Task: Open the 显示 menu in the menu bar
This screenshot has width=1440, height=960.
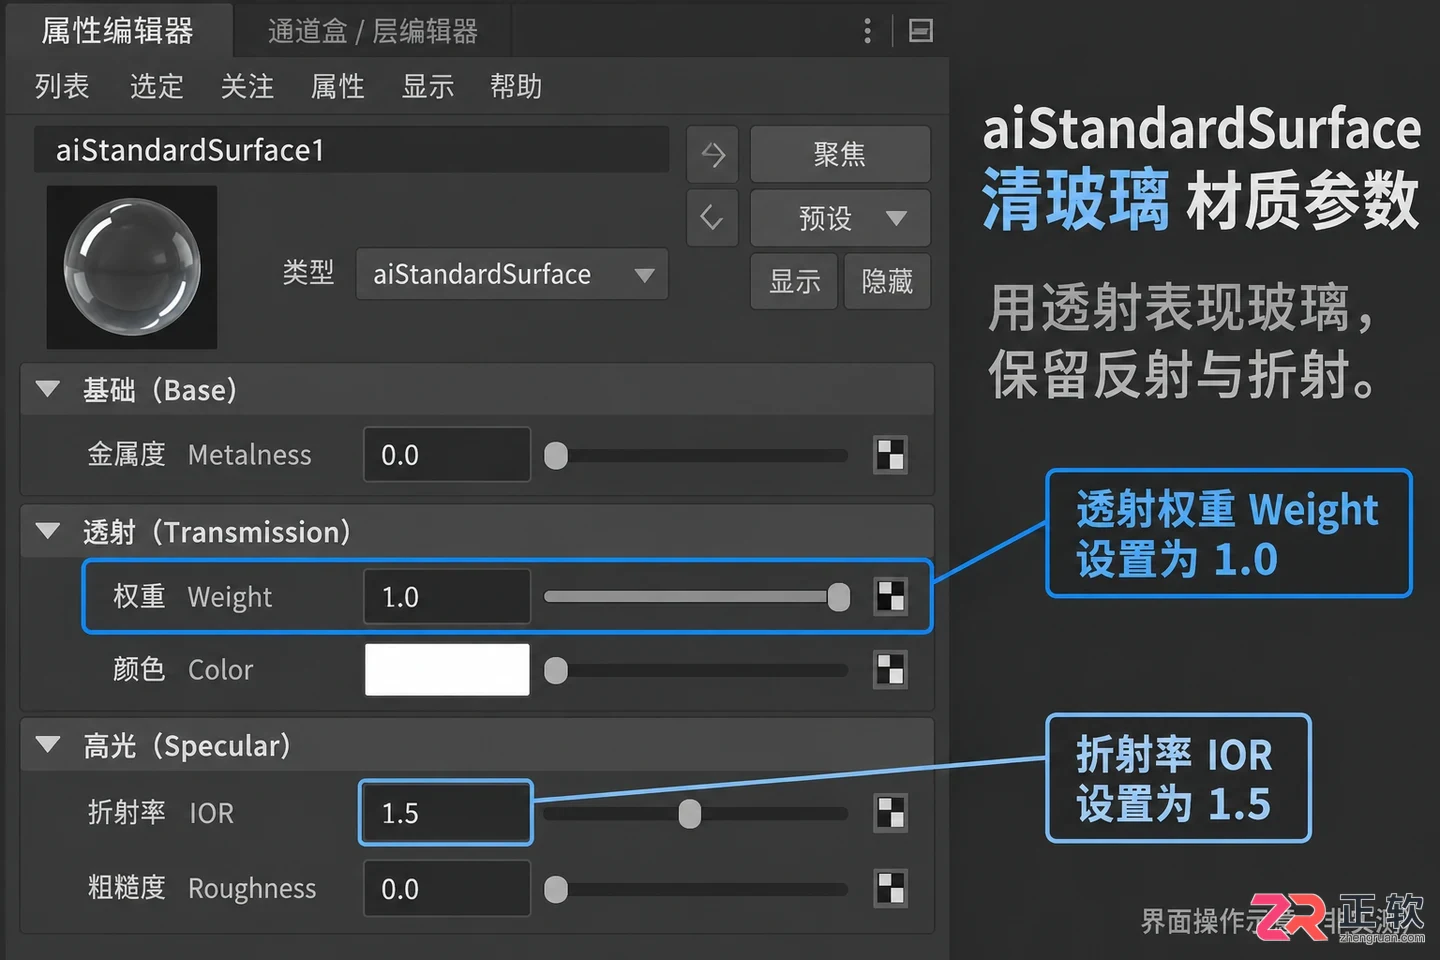Action: point(428,87)
